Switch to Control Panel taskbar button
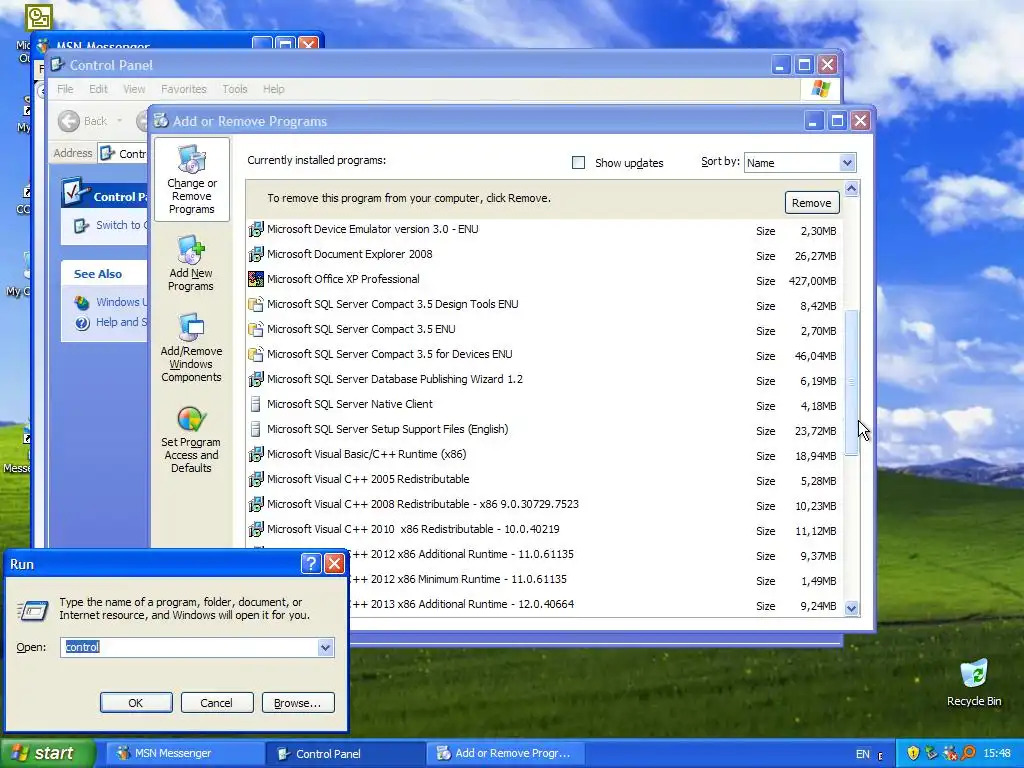 344,753
